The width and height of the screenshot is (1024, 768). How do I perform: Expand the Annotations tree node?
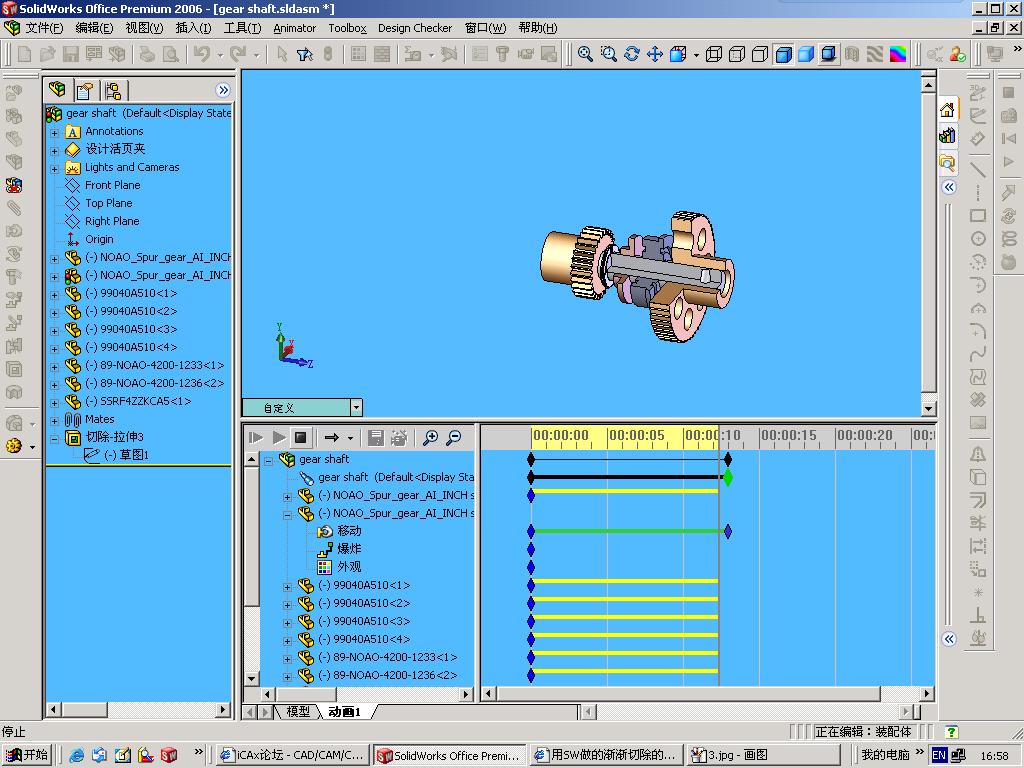(55, 133)
